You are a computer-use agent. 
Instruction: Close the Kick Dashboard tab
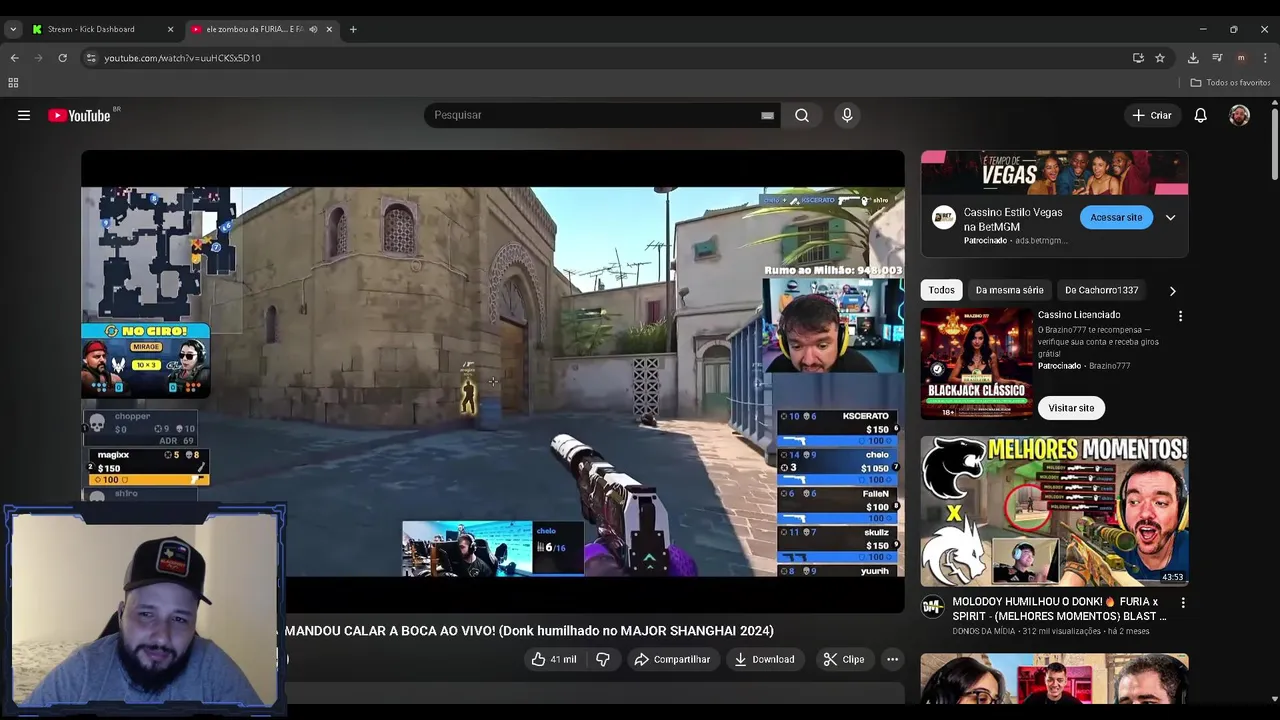tap(170, 29)
